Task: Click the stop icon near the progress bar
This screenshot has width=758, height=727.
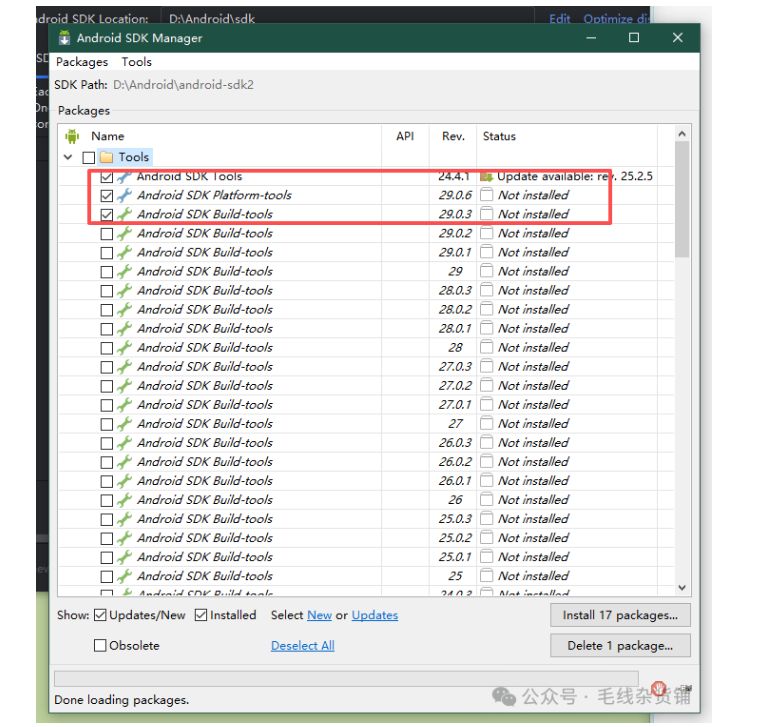Action: [x=658, y=686]
